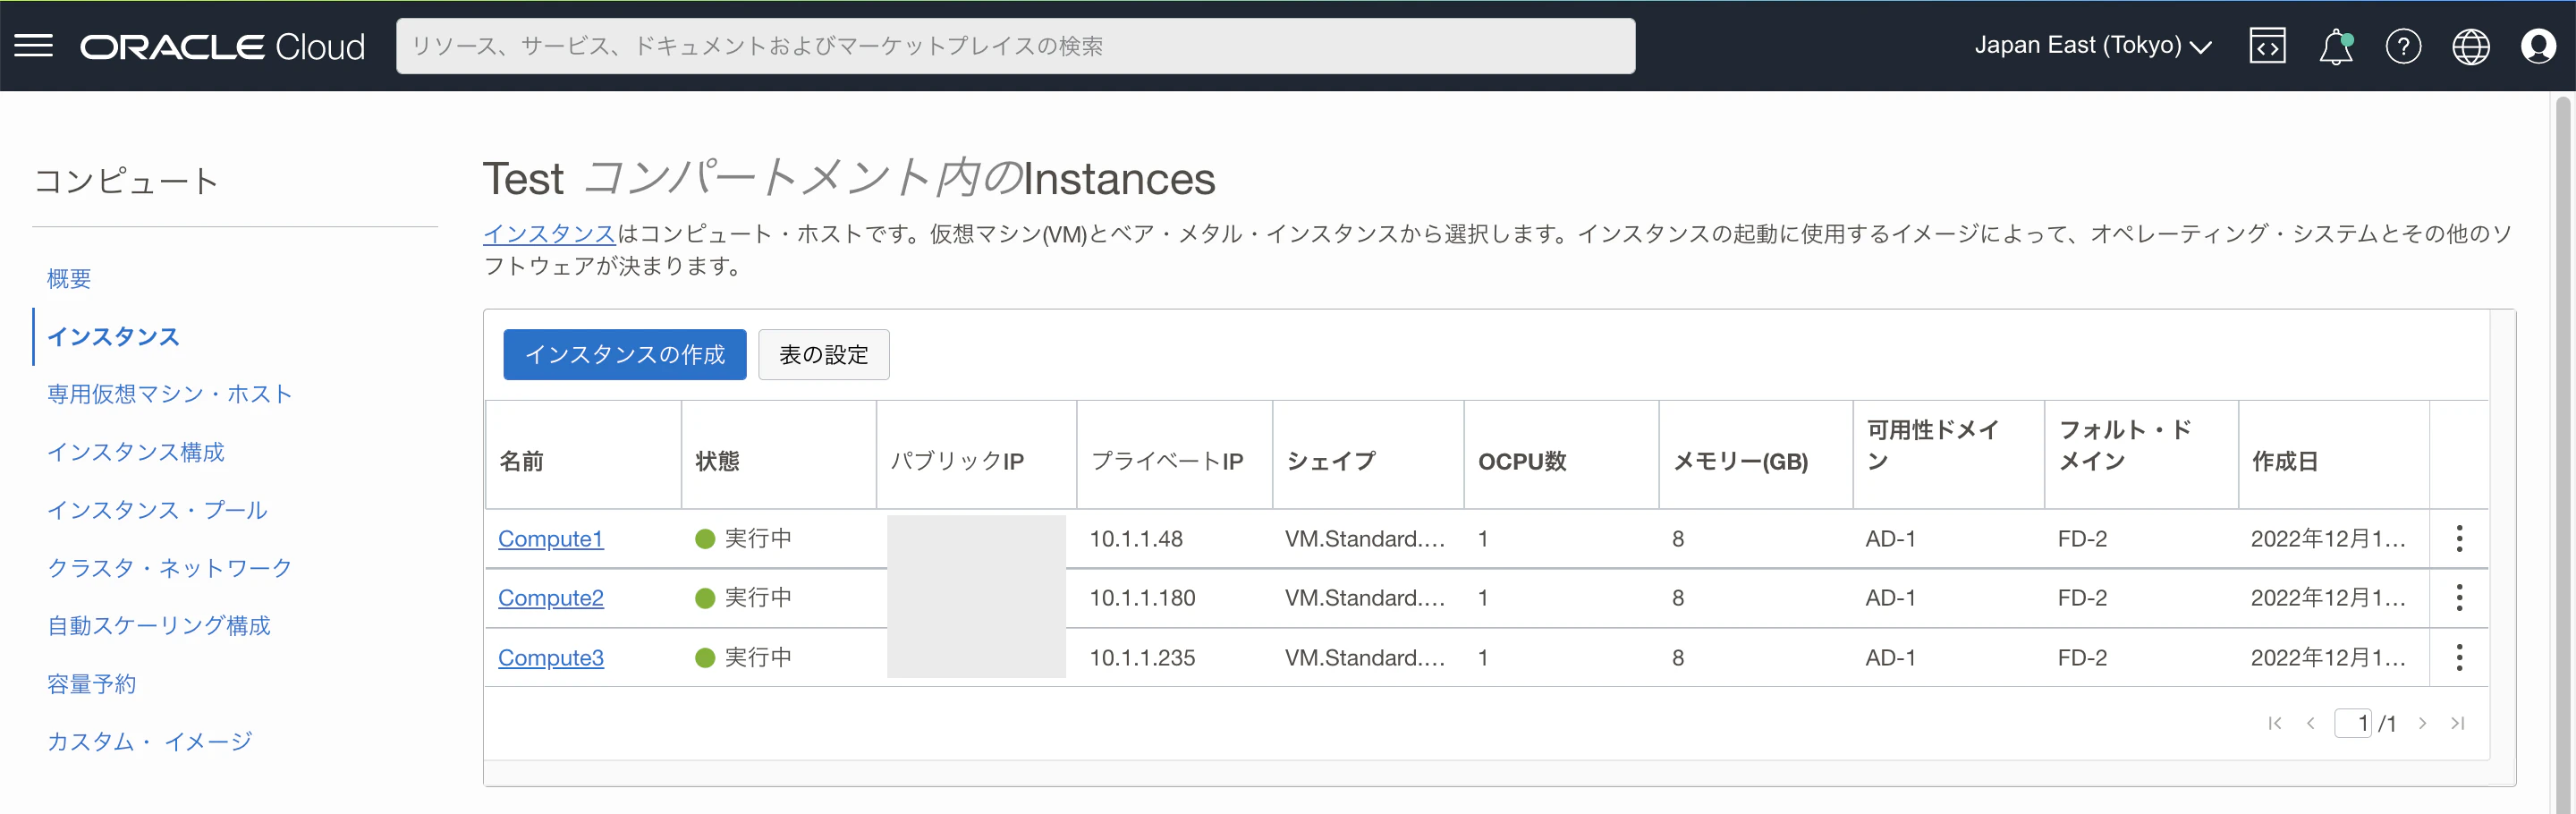Open 専用仮想マシン・ホスト in sidebar
This screenshot has height=814, width=2576.
pos(170,394)
